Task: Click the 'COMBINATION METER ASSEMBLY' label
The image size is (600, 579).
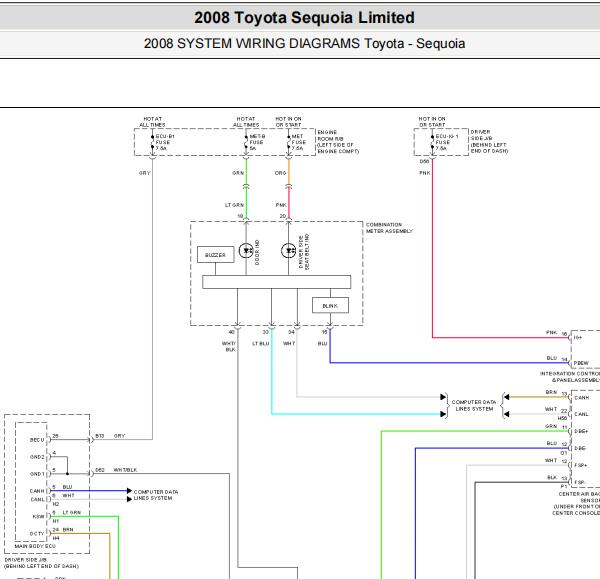Action: tap(389, 228)
